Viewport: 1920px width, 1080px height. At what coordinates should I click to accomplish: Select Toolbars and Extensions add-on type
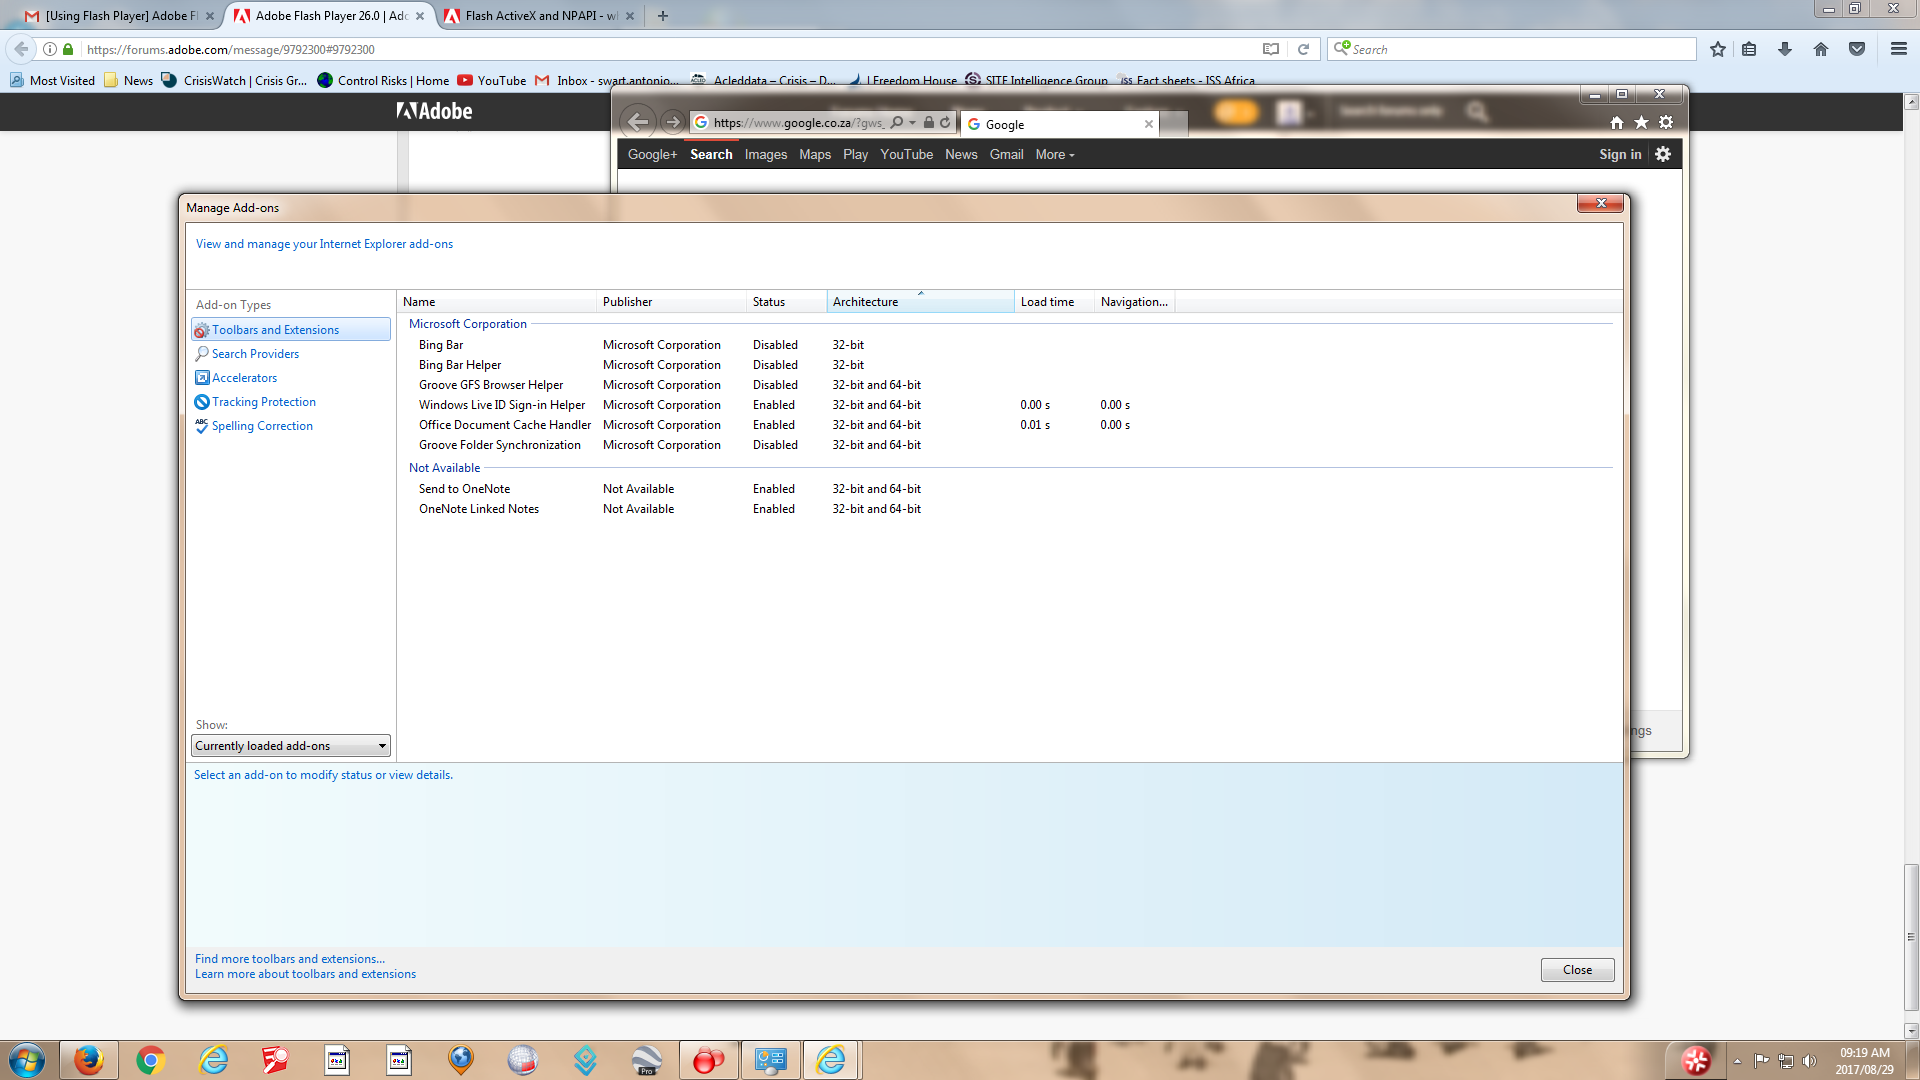275,330
